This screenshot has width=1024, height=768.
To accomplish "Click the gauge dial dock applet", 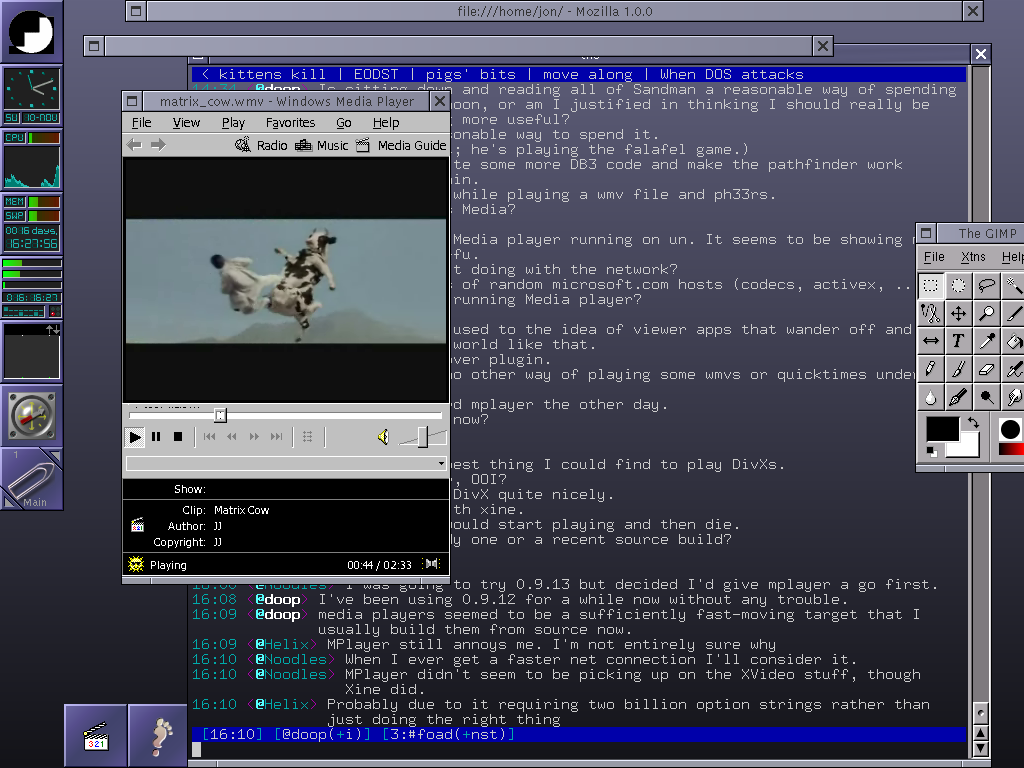I will pyautogui.click(x=31, y=416).
